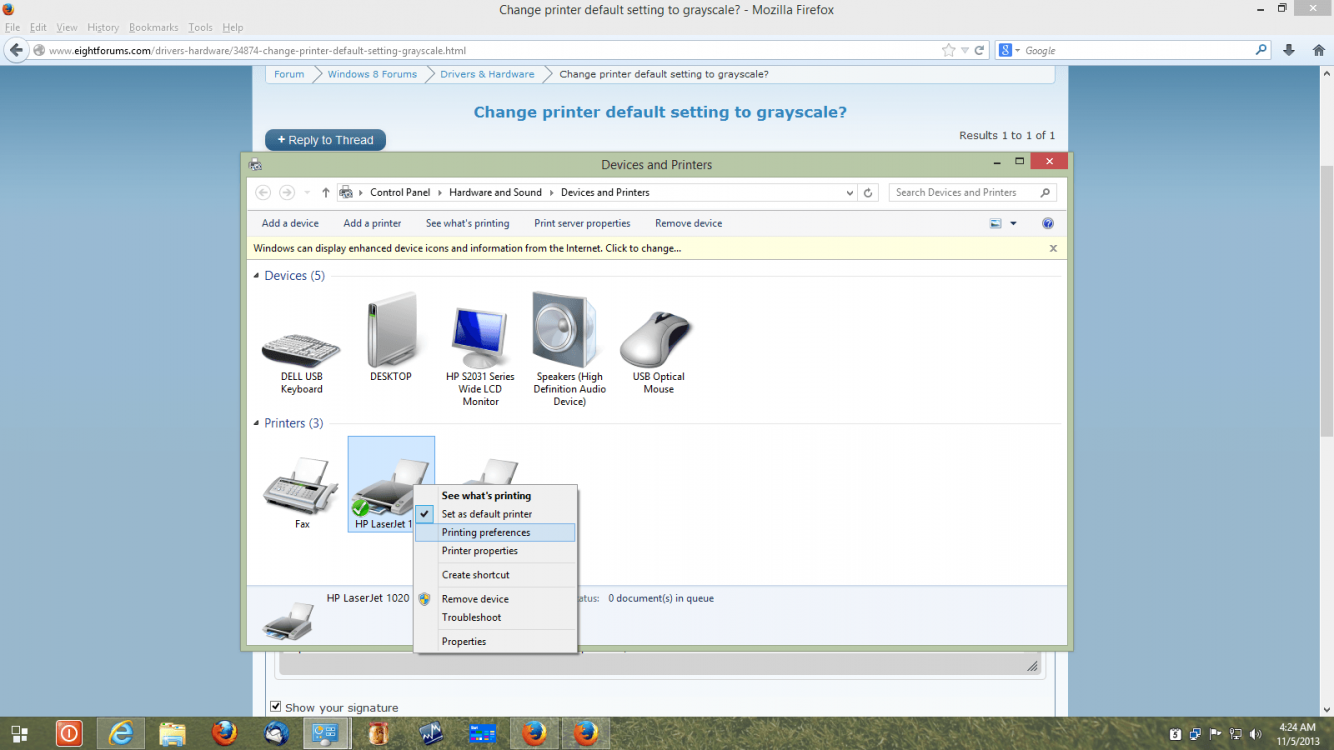Choose Create shortcut from context menu
The image size is (1334, 750).
tap(496, 575)
